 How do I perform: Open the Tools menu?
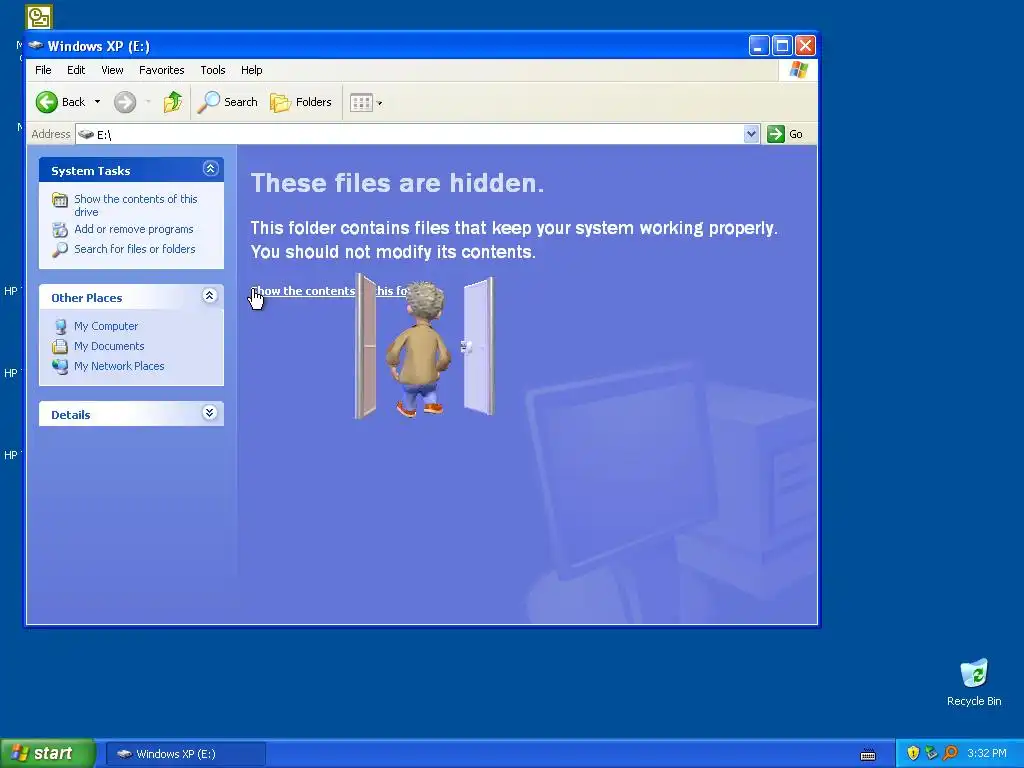click(x=212, y=70)
